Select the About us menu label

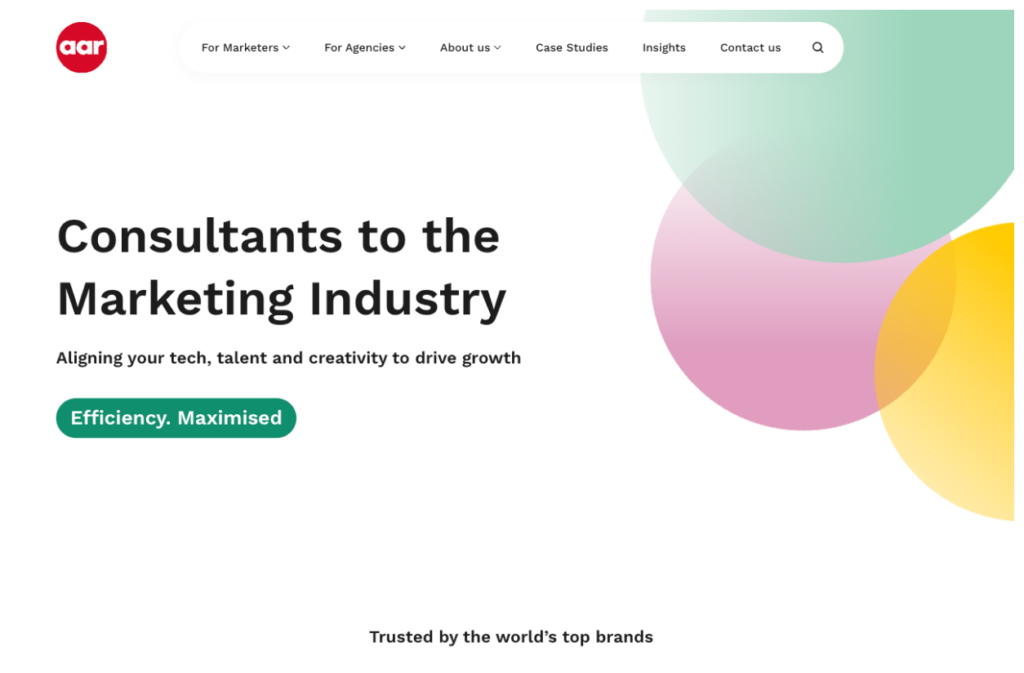coord(464,48)
